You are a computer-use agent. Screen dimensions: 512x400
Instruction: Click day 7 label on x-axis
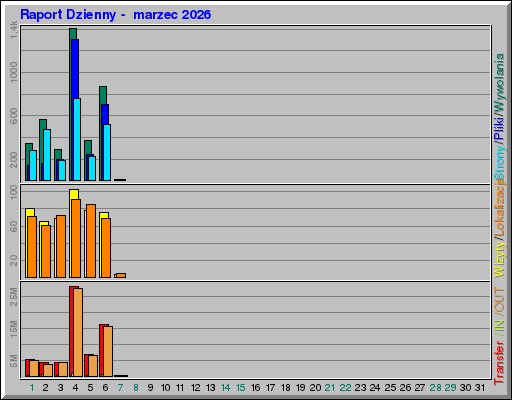pos(120,388)
